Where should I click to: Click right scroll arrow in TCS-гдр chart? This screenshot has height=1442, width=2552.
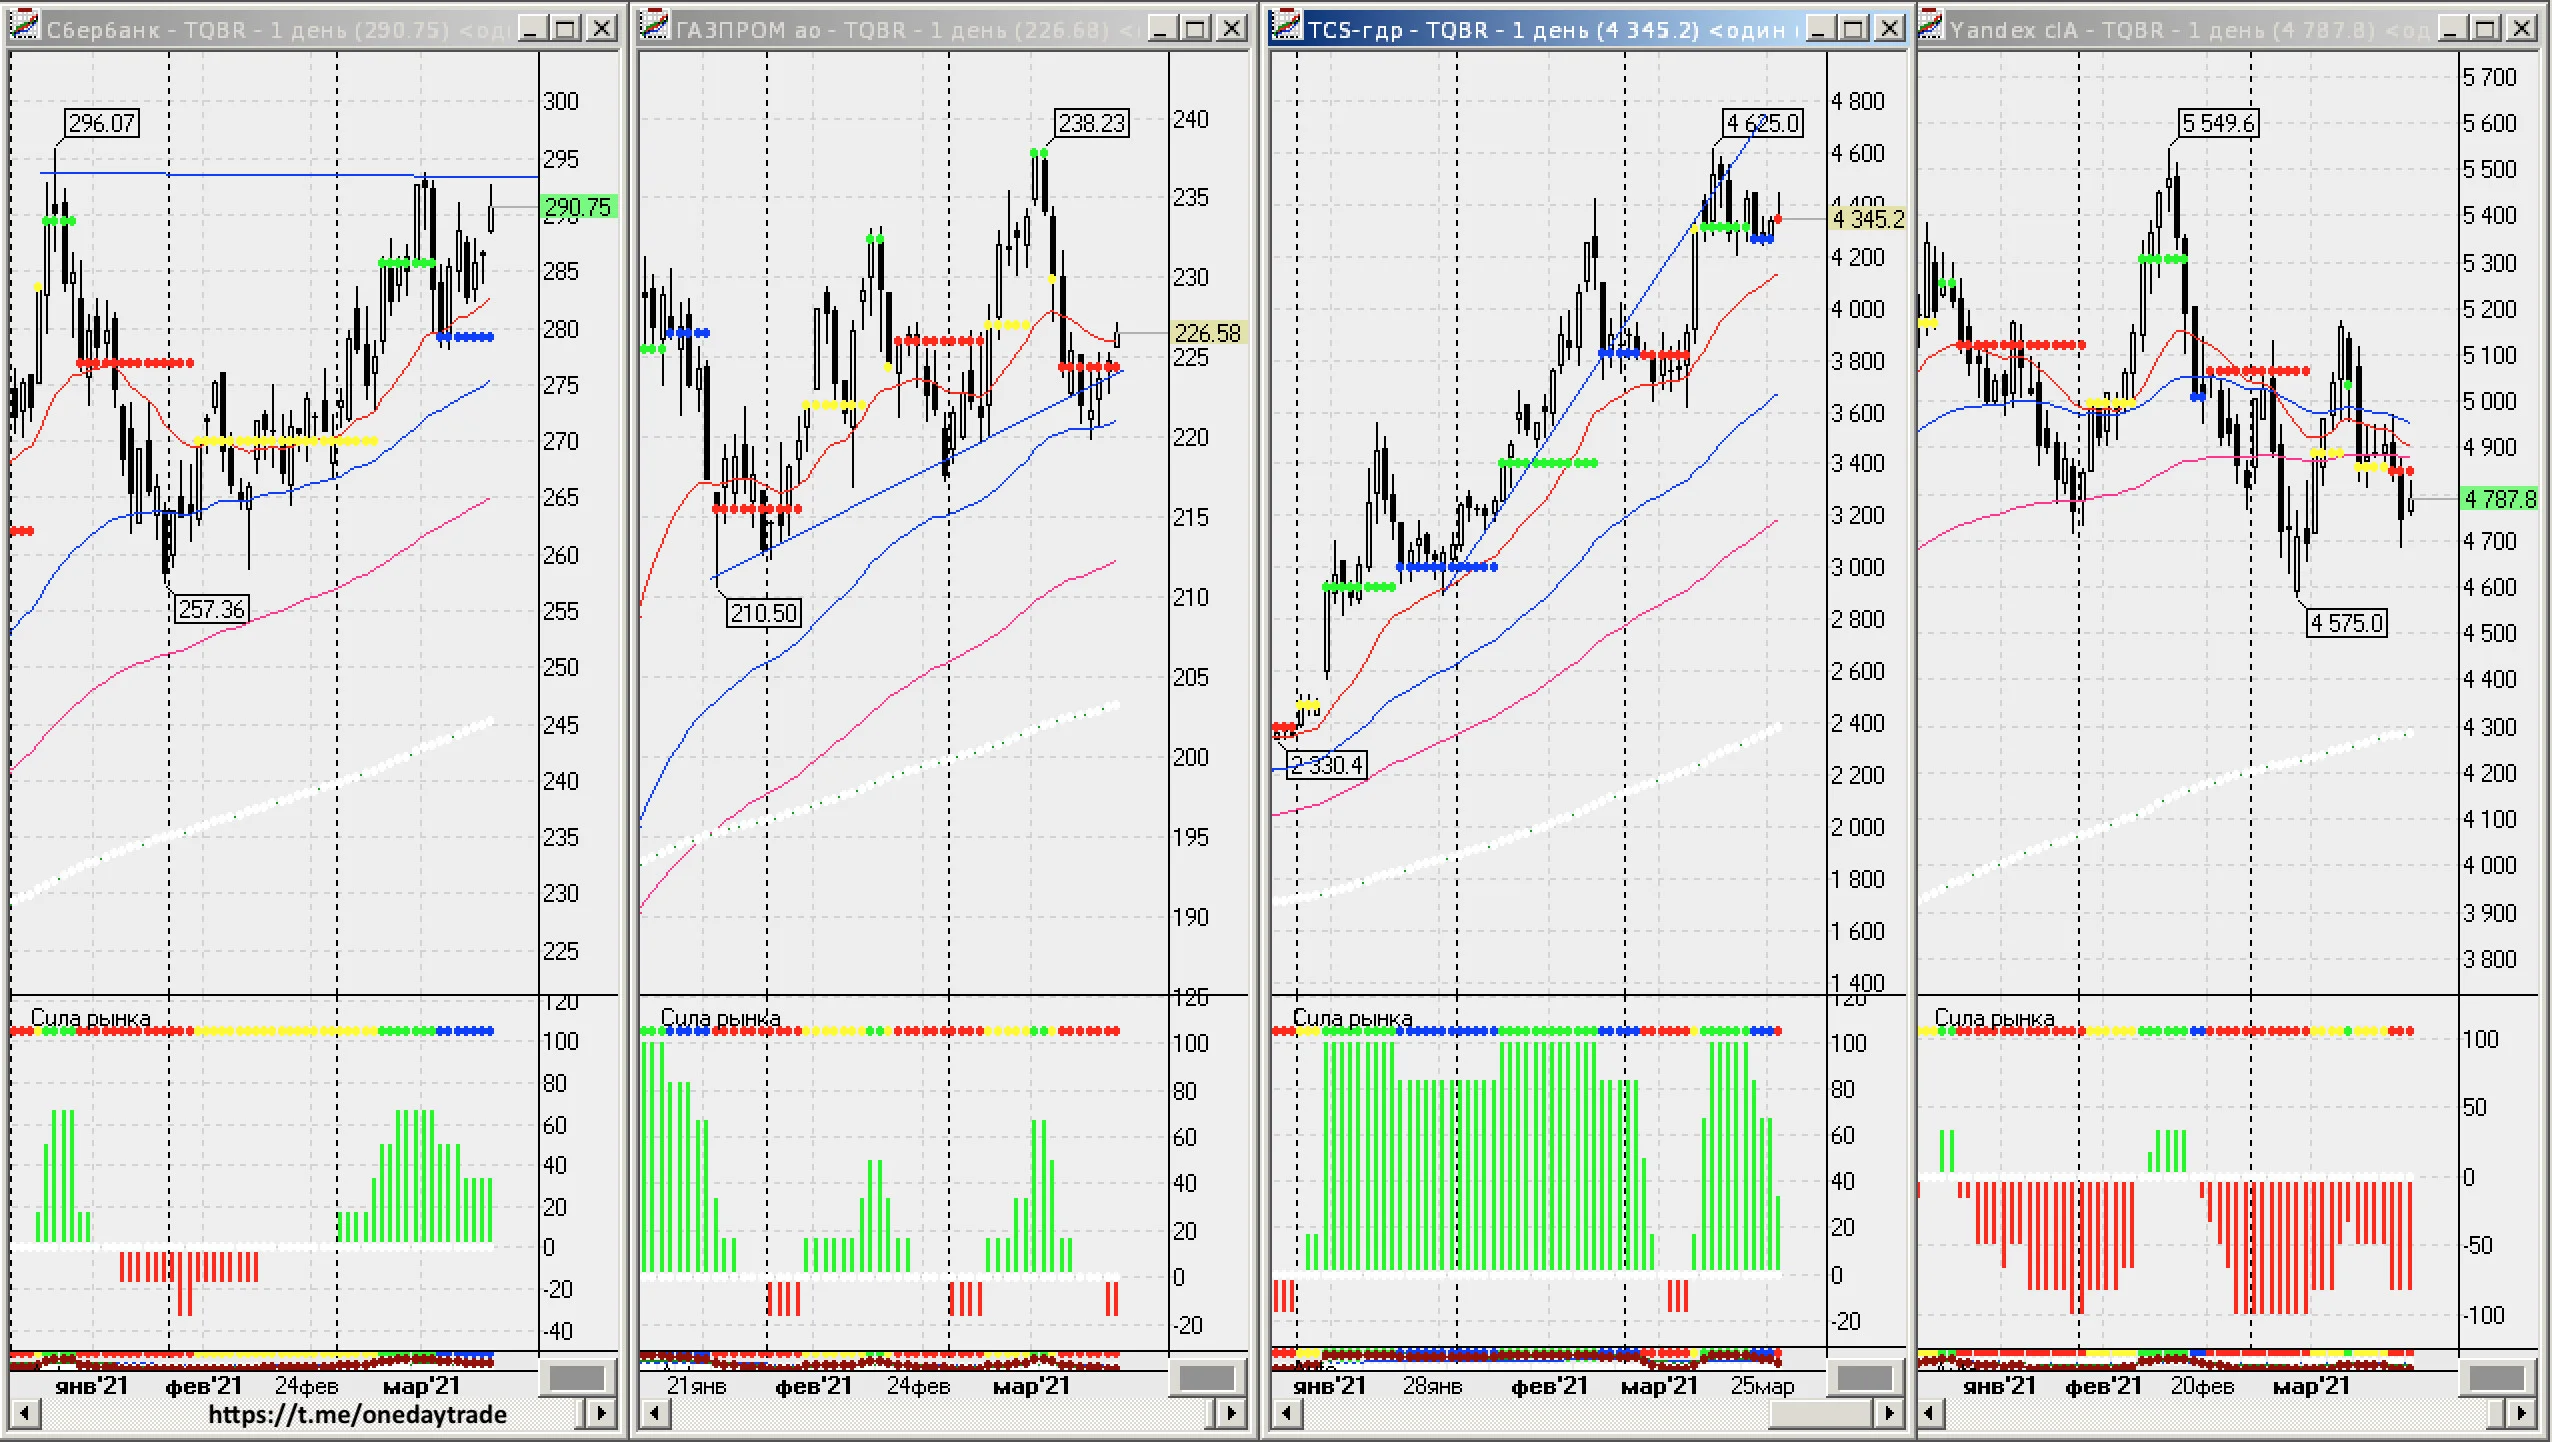point(1889,1414)
